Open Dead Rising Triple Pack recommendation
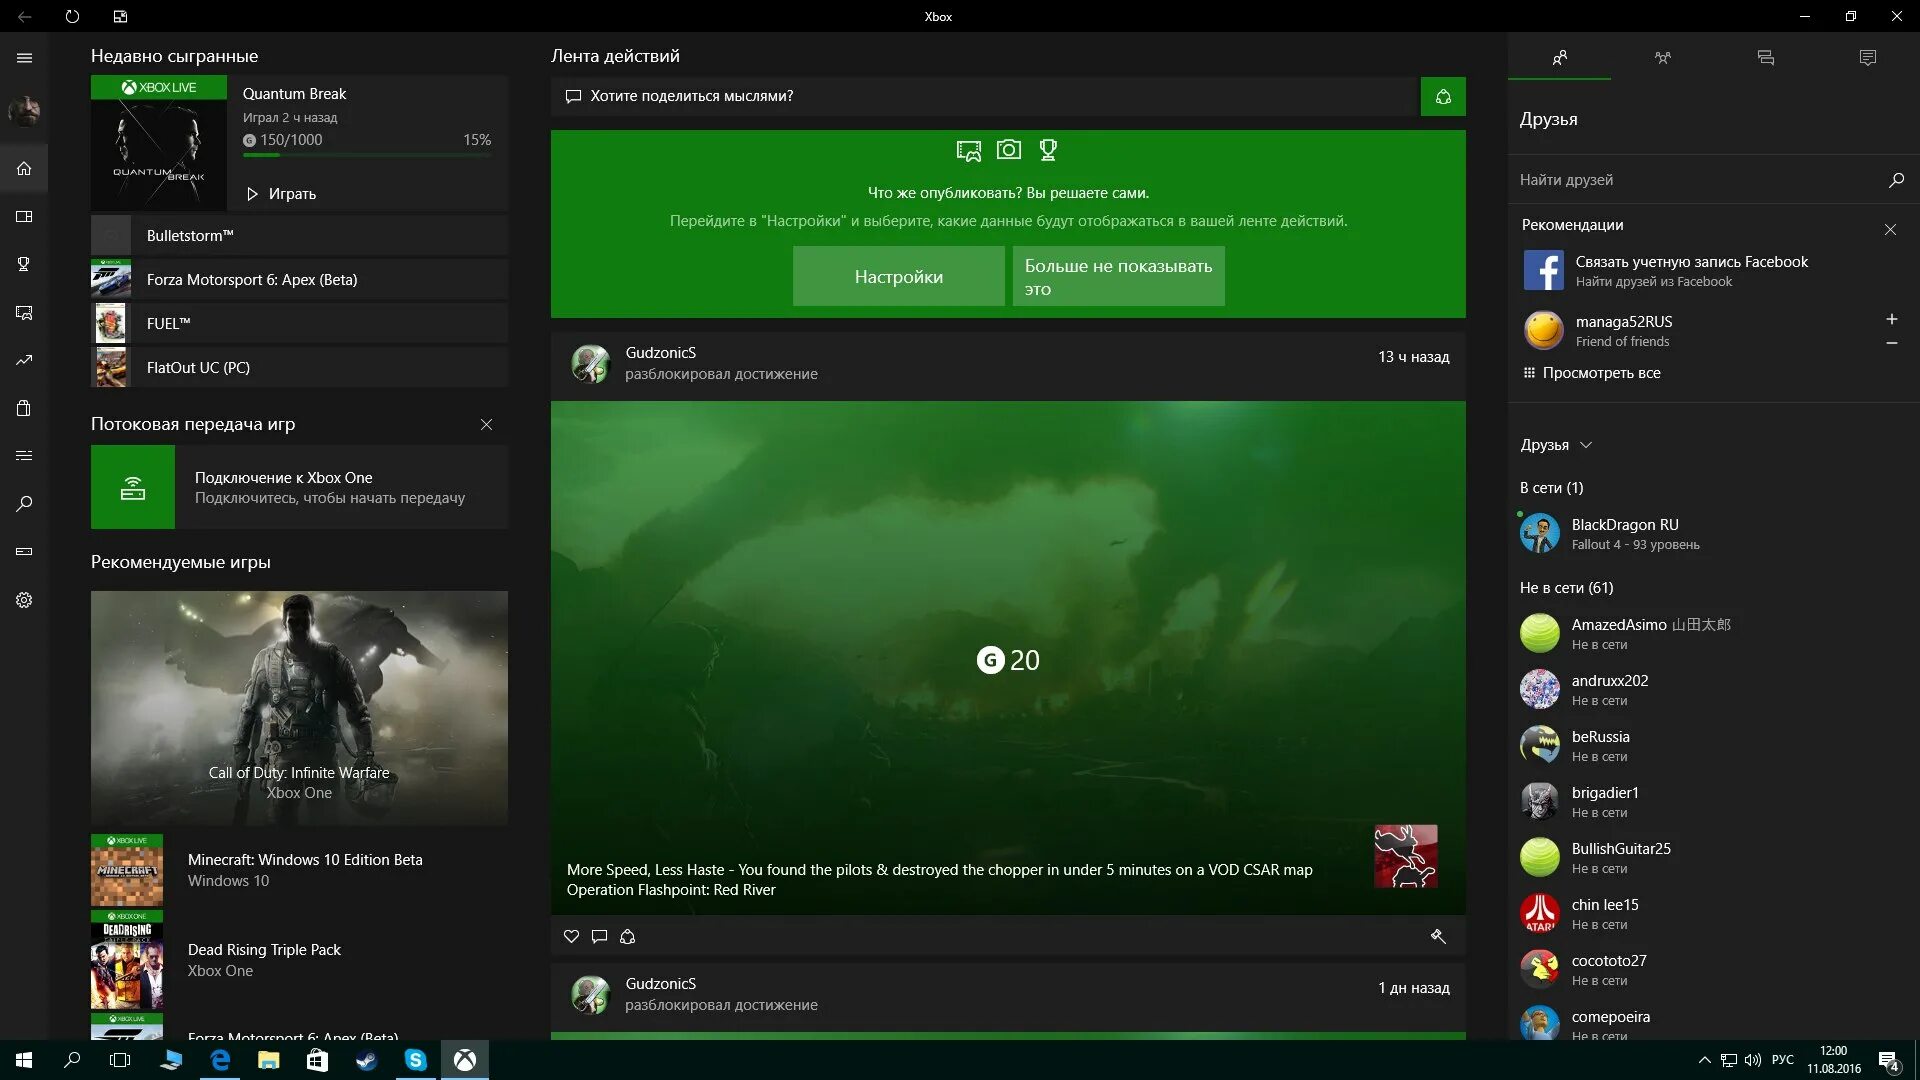 tap(299, 960)
